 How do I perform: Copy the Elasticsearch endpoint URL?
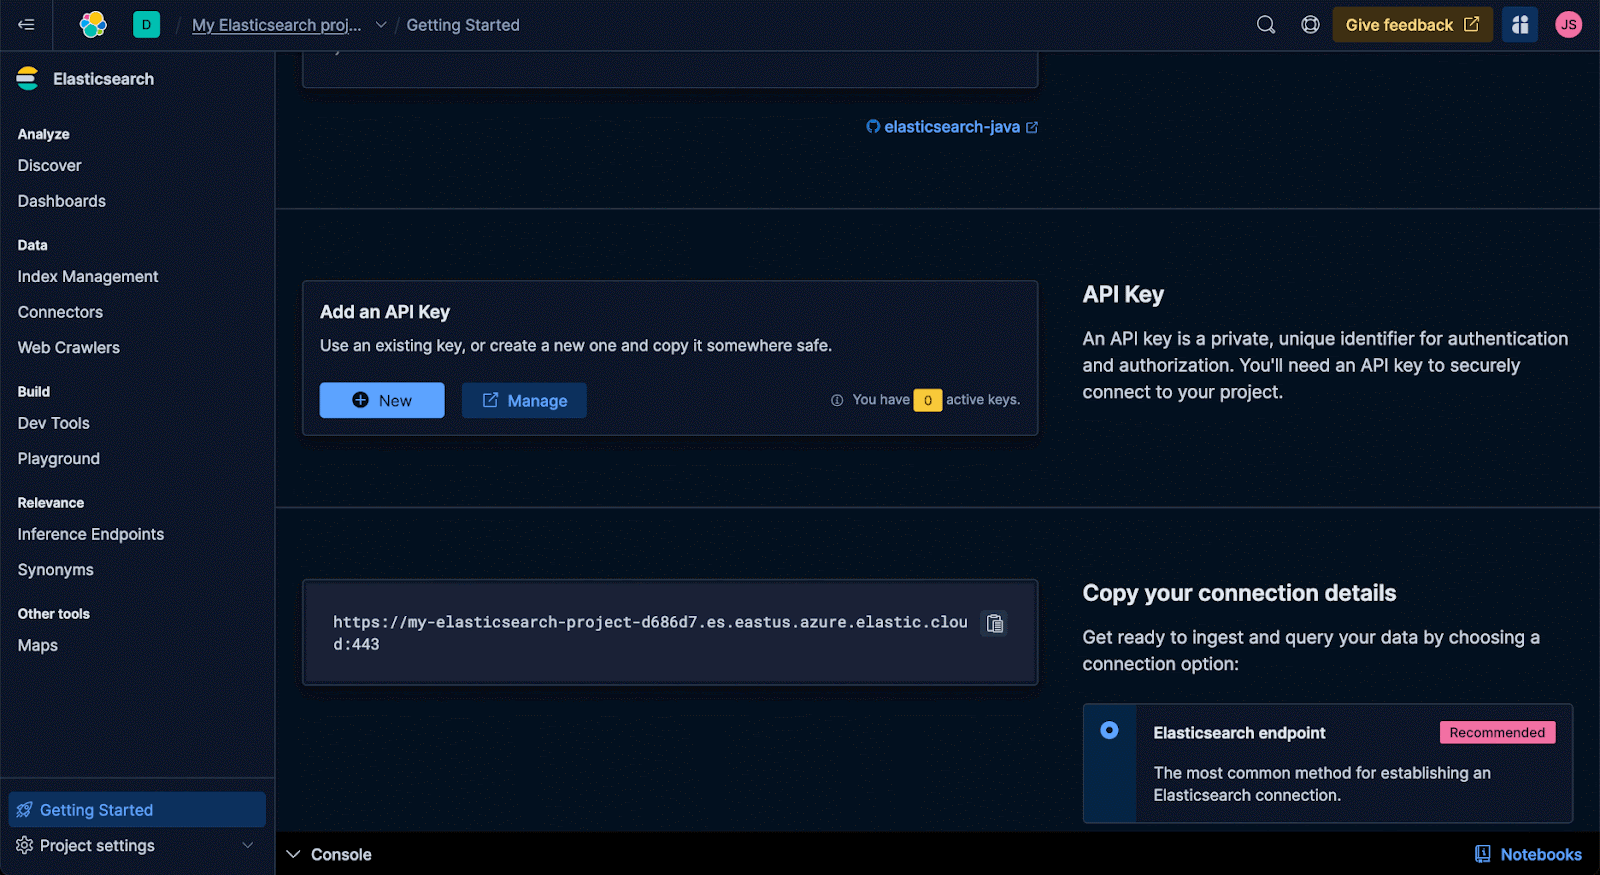994,624
